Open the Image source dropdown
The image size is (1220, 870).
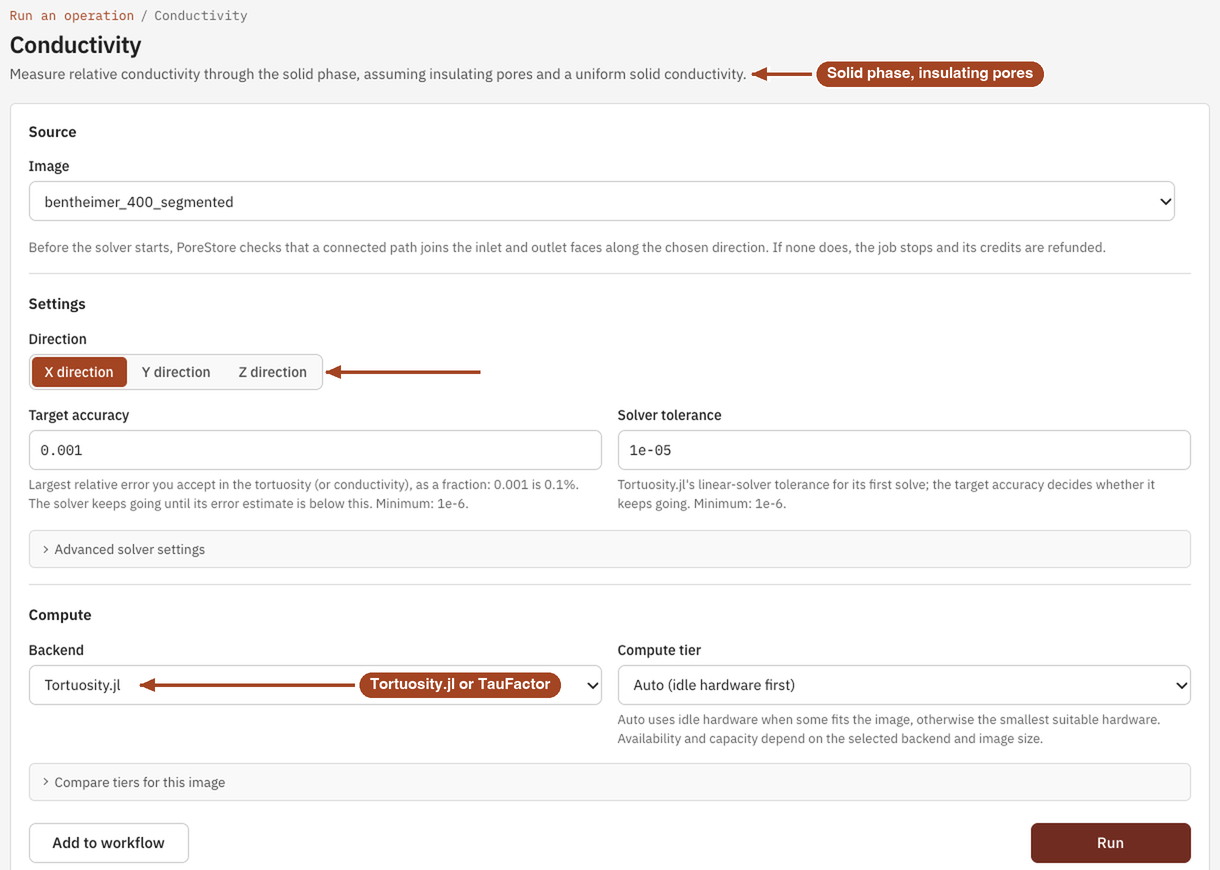602,201
